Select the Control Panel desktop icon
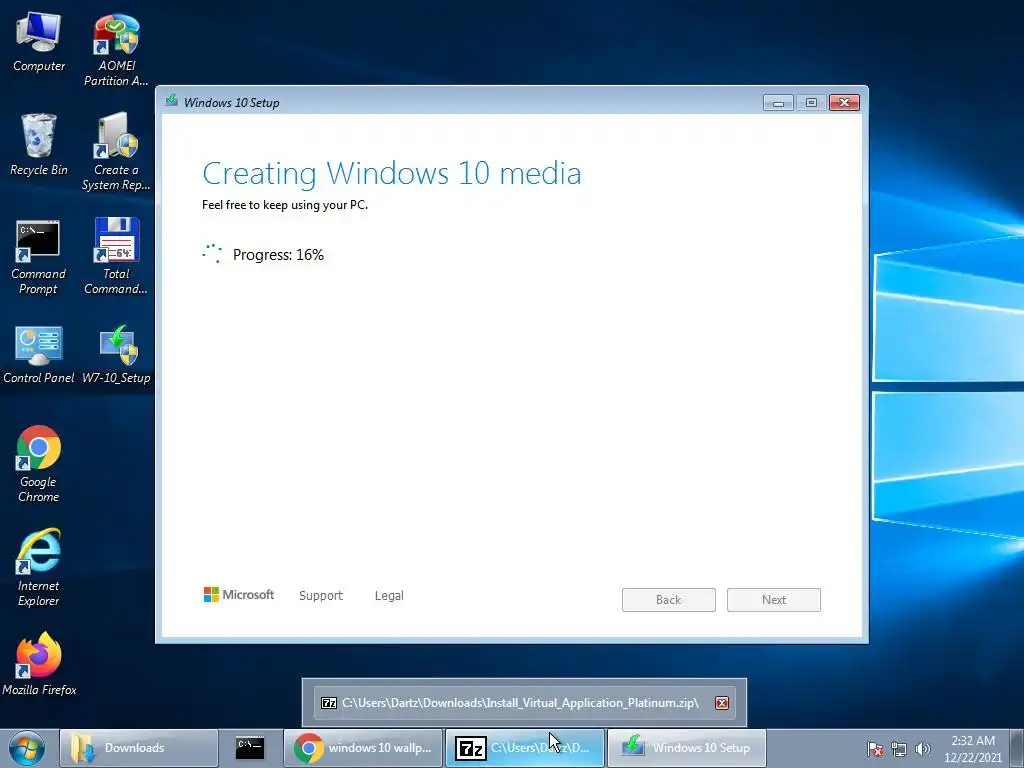1024x768 pixels. tap(39, 355)
